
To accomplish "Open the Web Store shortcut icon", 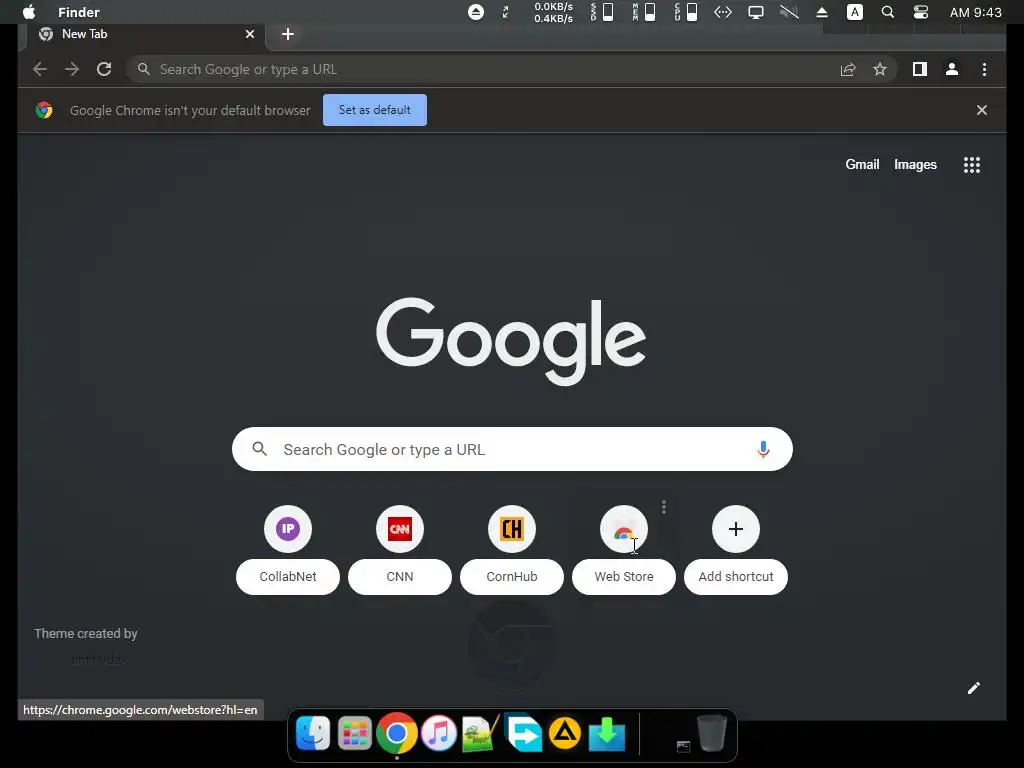I will tap(624, 529).
